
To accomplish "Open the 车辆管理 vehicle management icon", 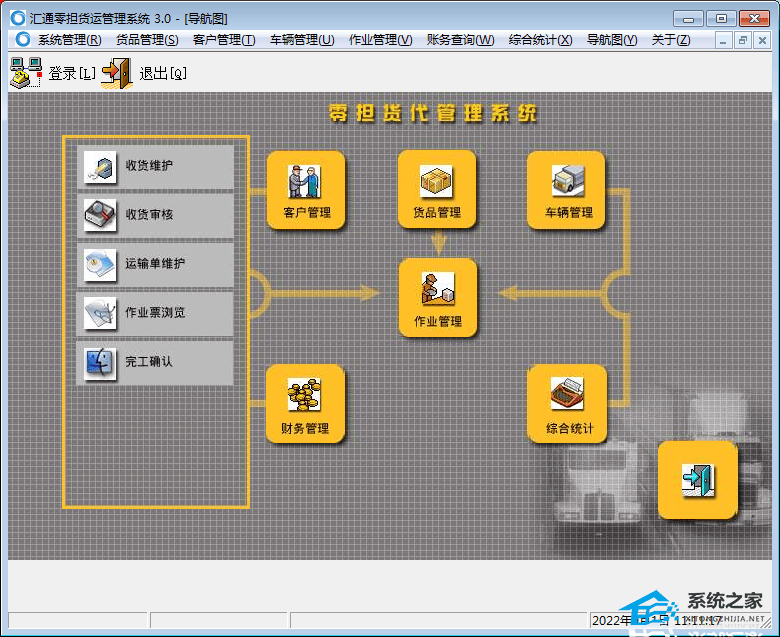I will 567,190.
